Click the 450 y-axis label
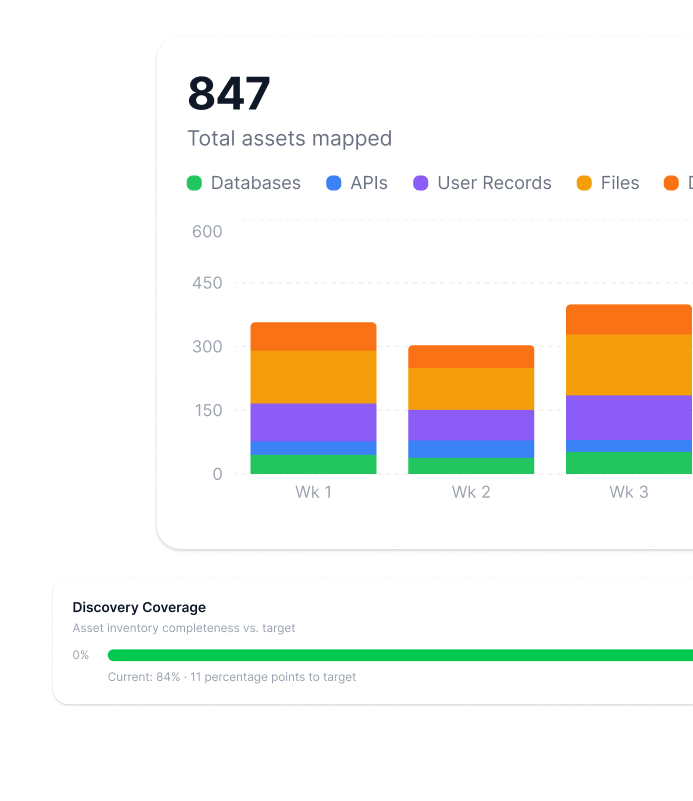Image resolution: width=693 pixels, height=801 pixels. click(x=207, y=283)
